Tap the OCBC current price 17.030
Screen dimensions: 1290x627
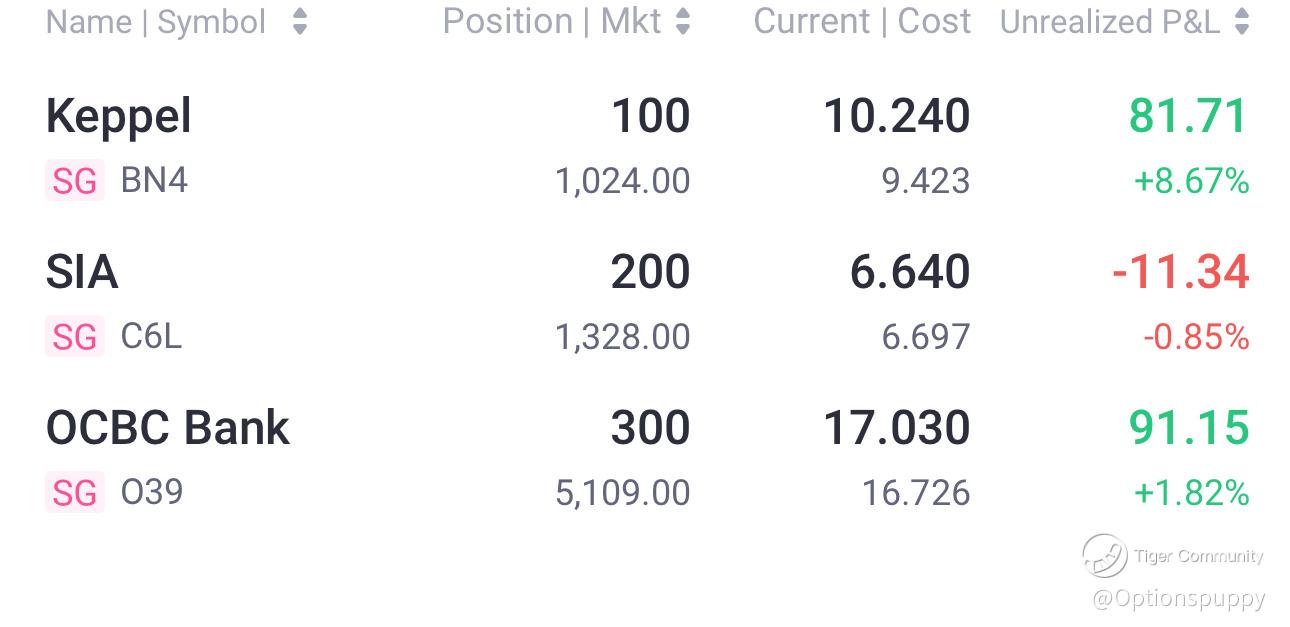896,428
